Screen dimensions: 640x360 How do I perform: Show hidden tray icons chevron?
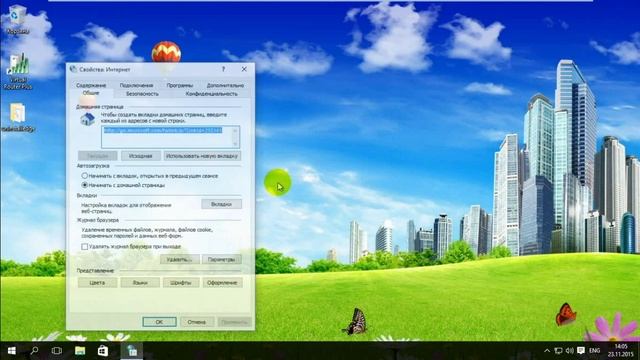pos(547,351)
